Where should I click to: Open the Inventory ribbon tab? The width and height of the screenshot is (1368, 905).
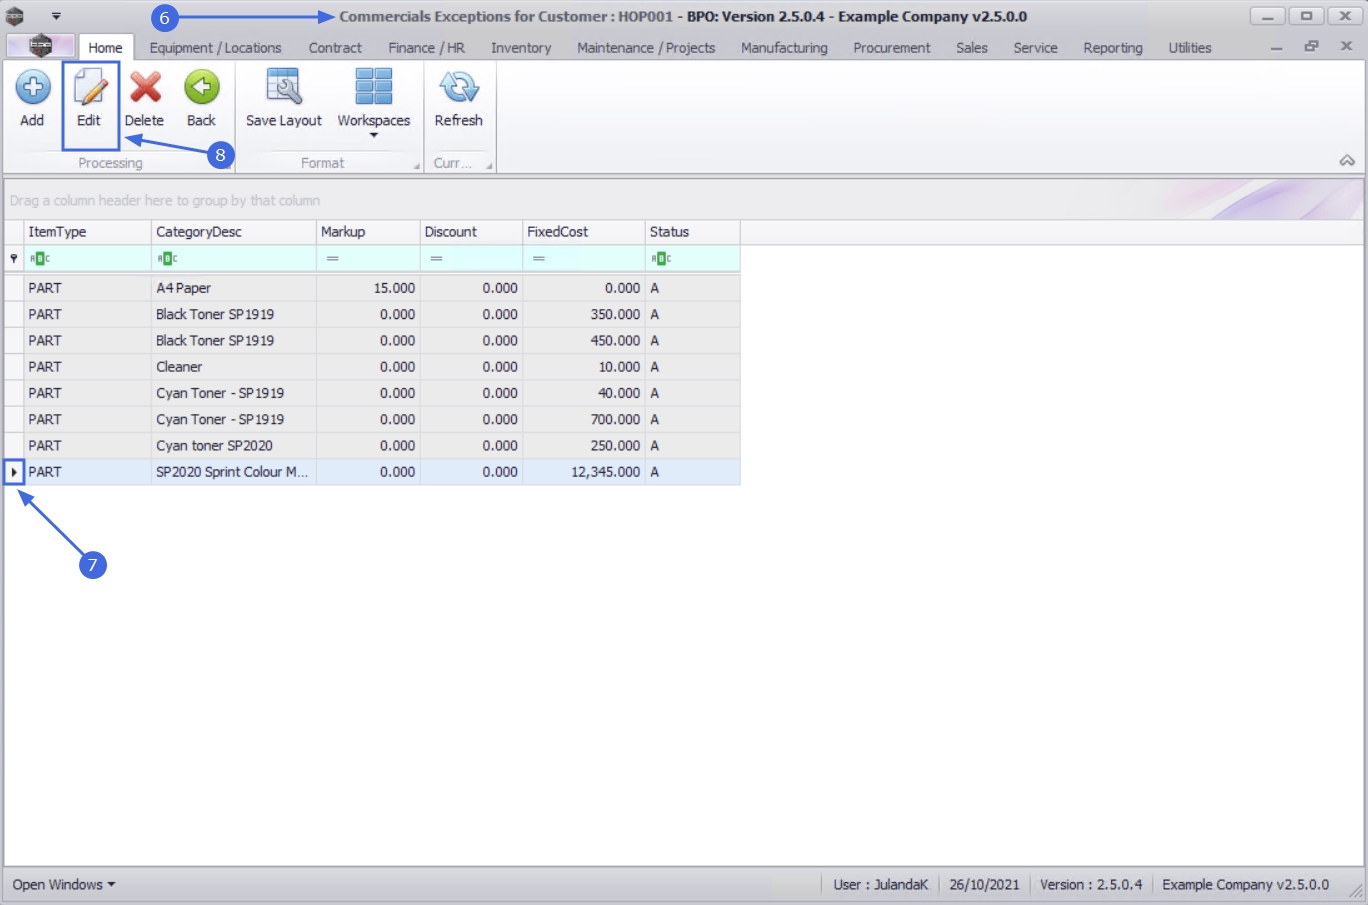pyautogui.click(x=520, y=48)
